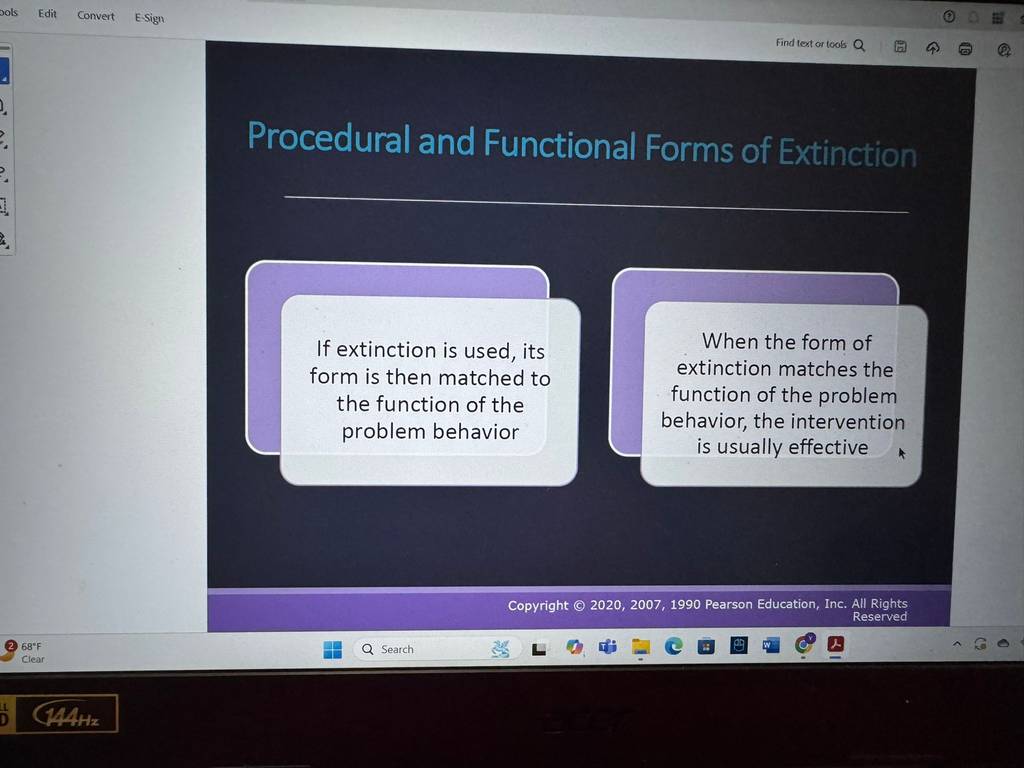
Task: Click the Find text or tools search
Action: pyautogui.click(x=820, y=44)
